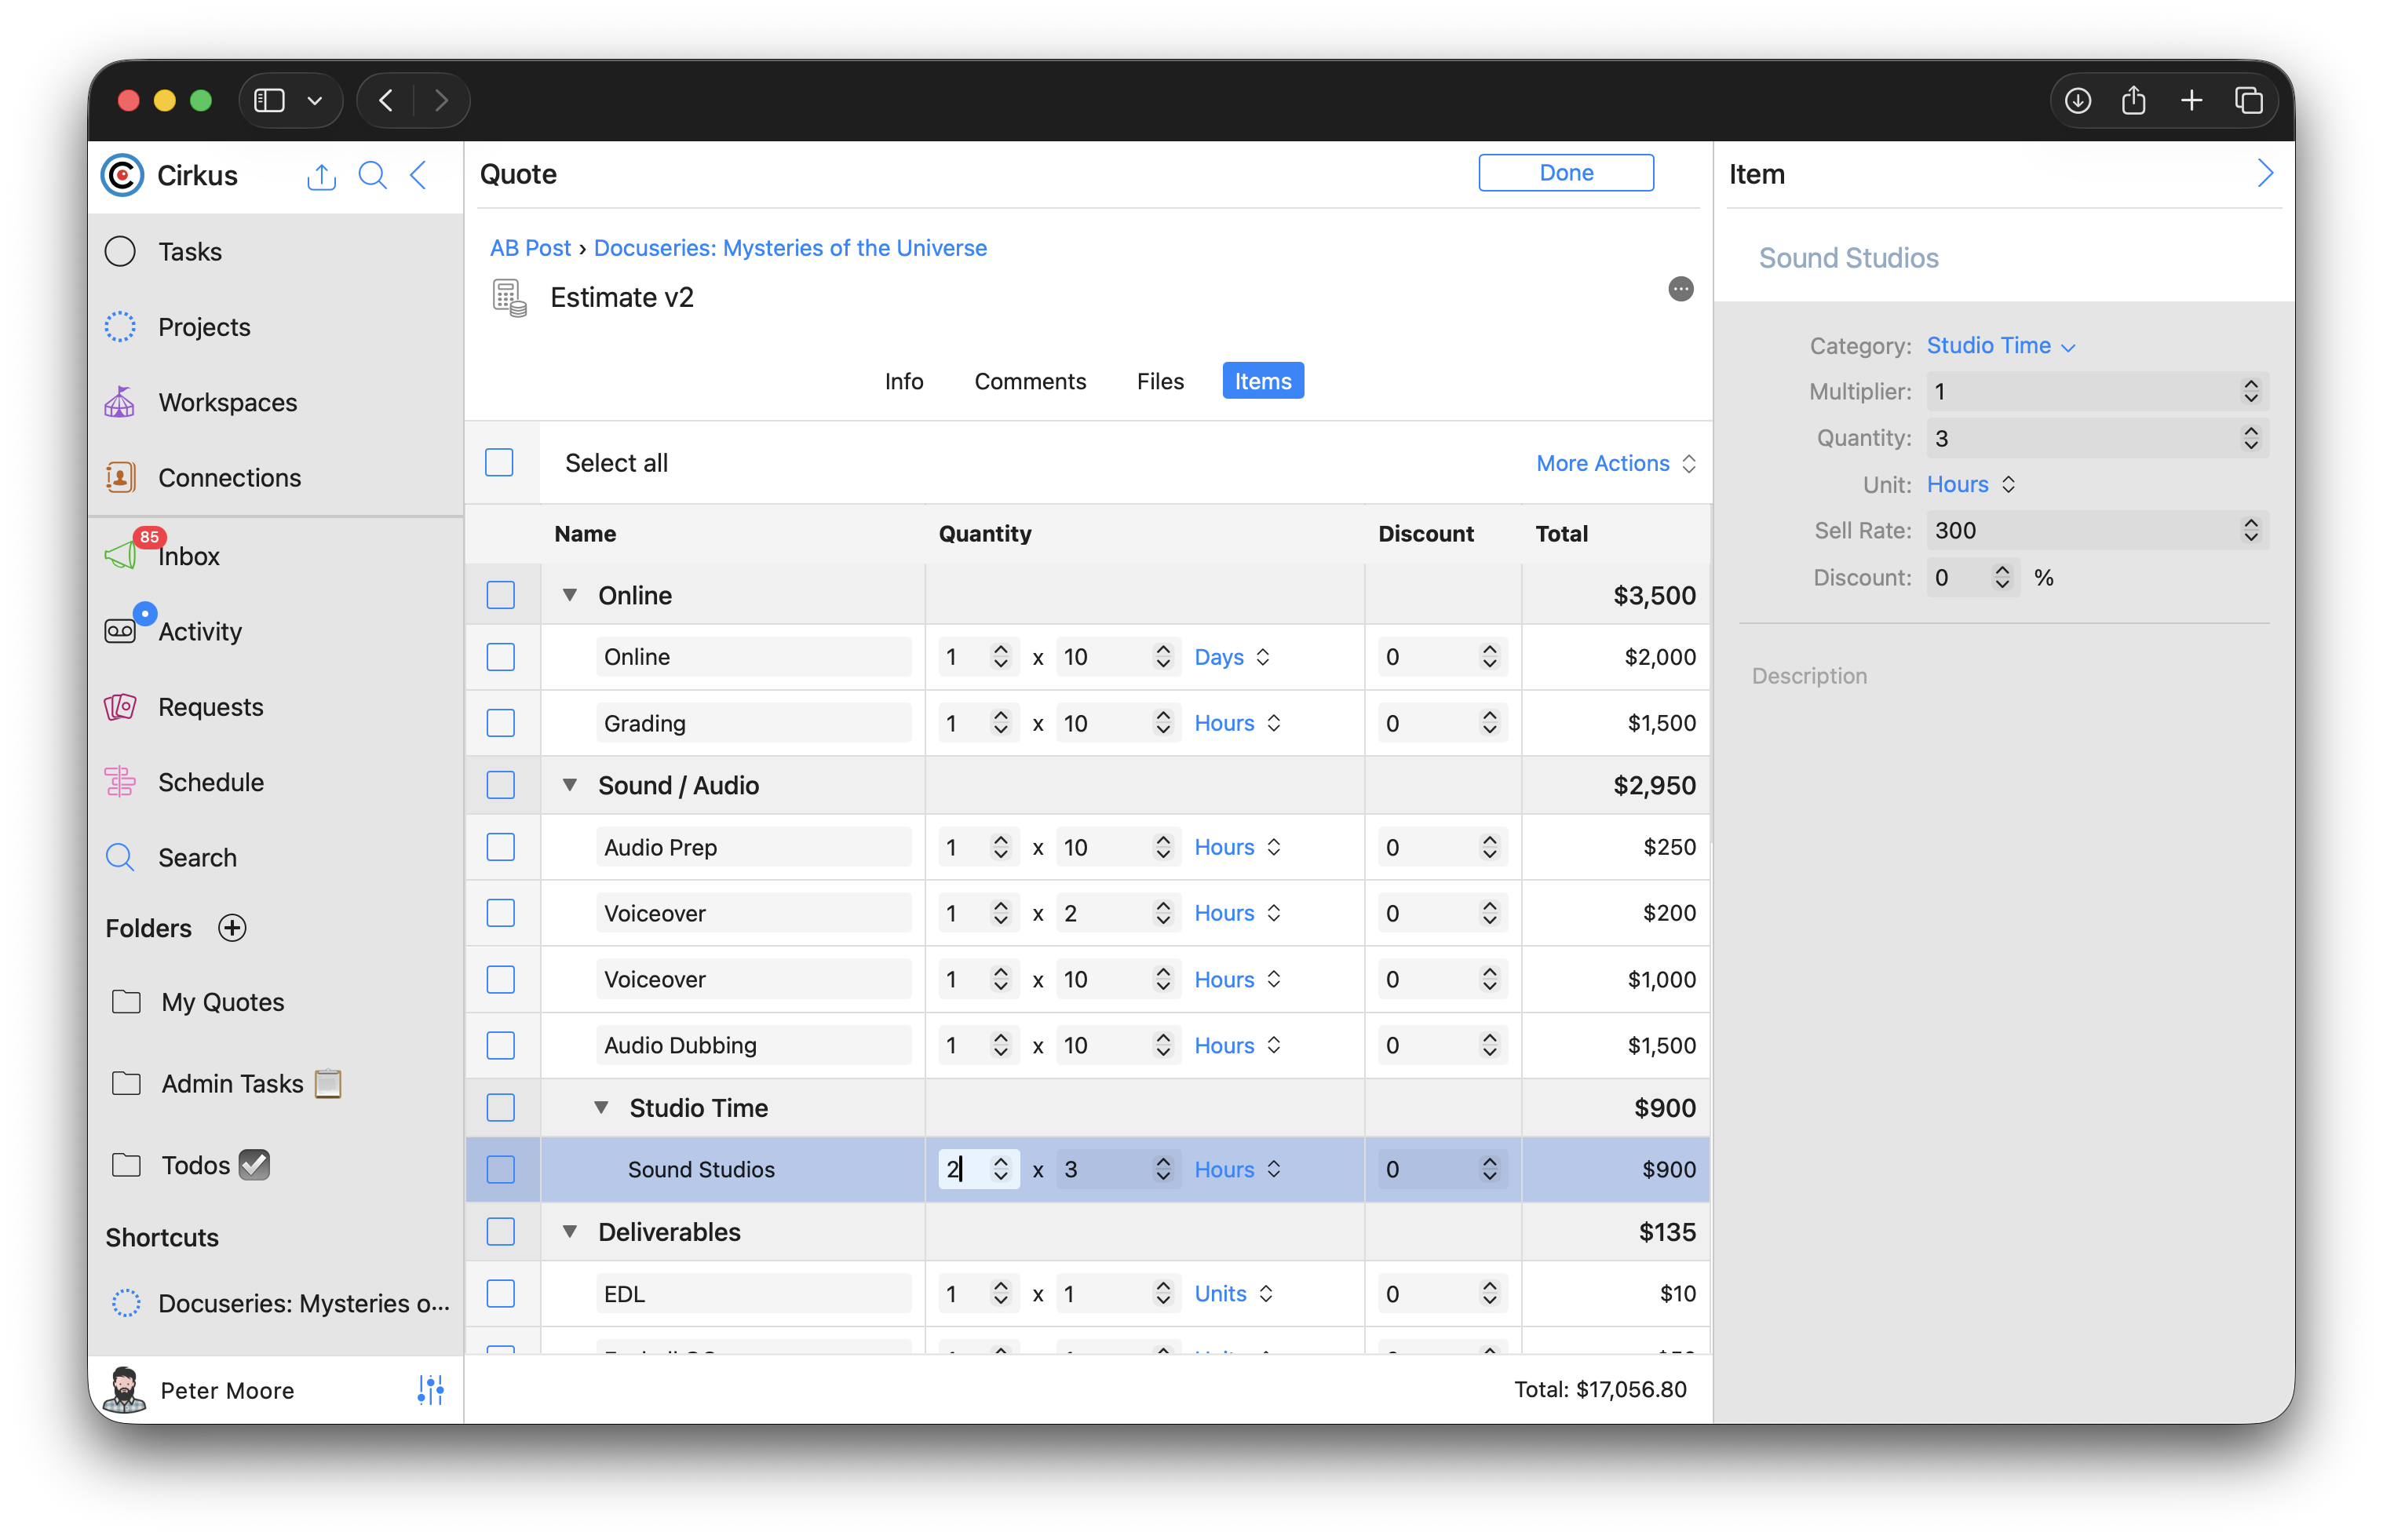
Task: Collapse Item panel with right chevron
Action: pos(2264,174)
